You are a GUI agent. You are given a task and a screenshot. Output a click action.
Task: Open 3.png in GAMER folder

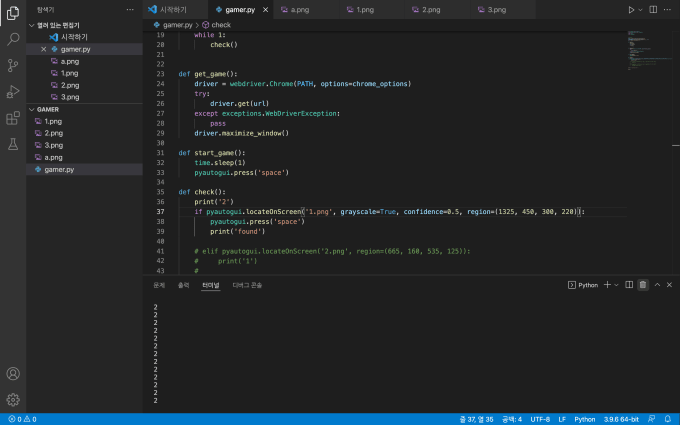tap(85, 145)
